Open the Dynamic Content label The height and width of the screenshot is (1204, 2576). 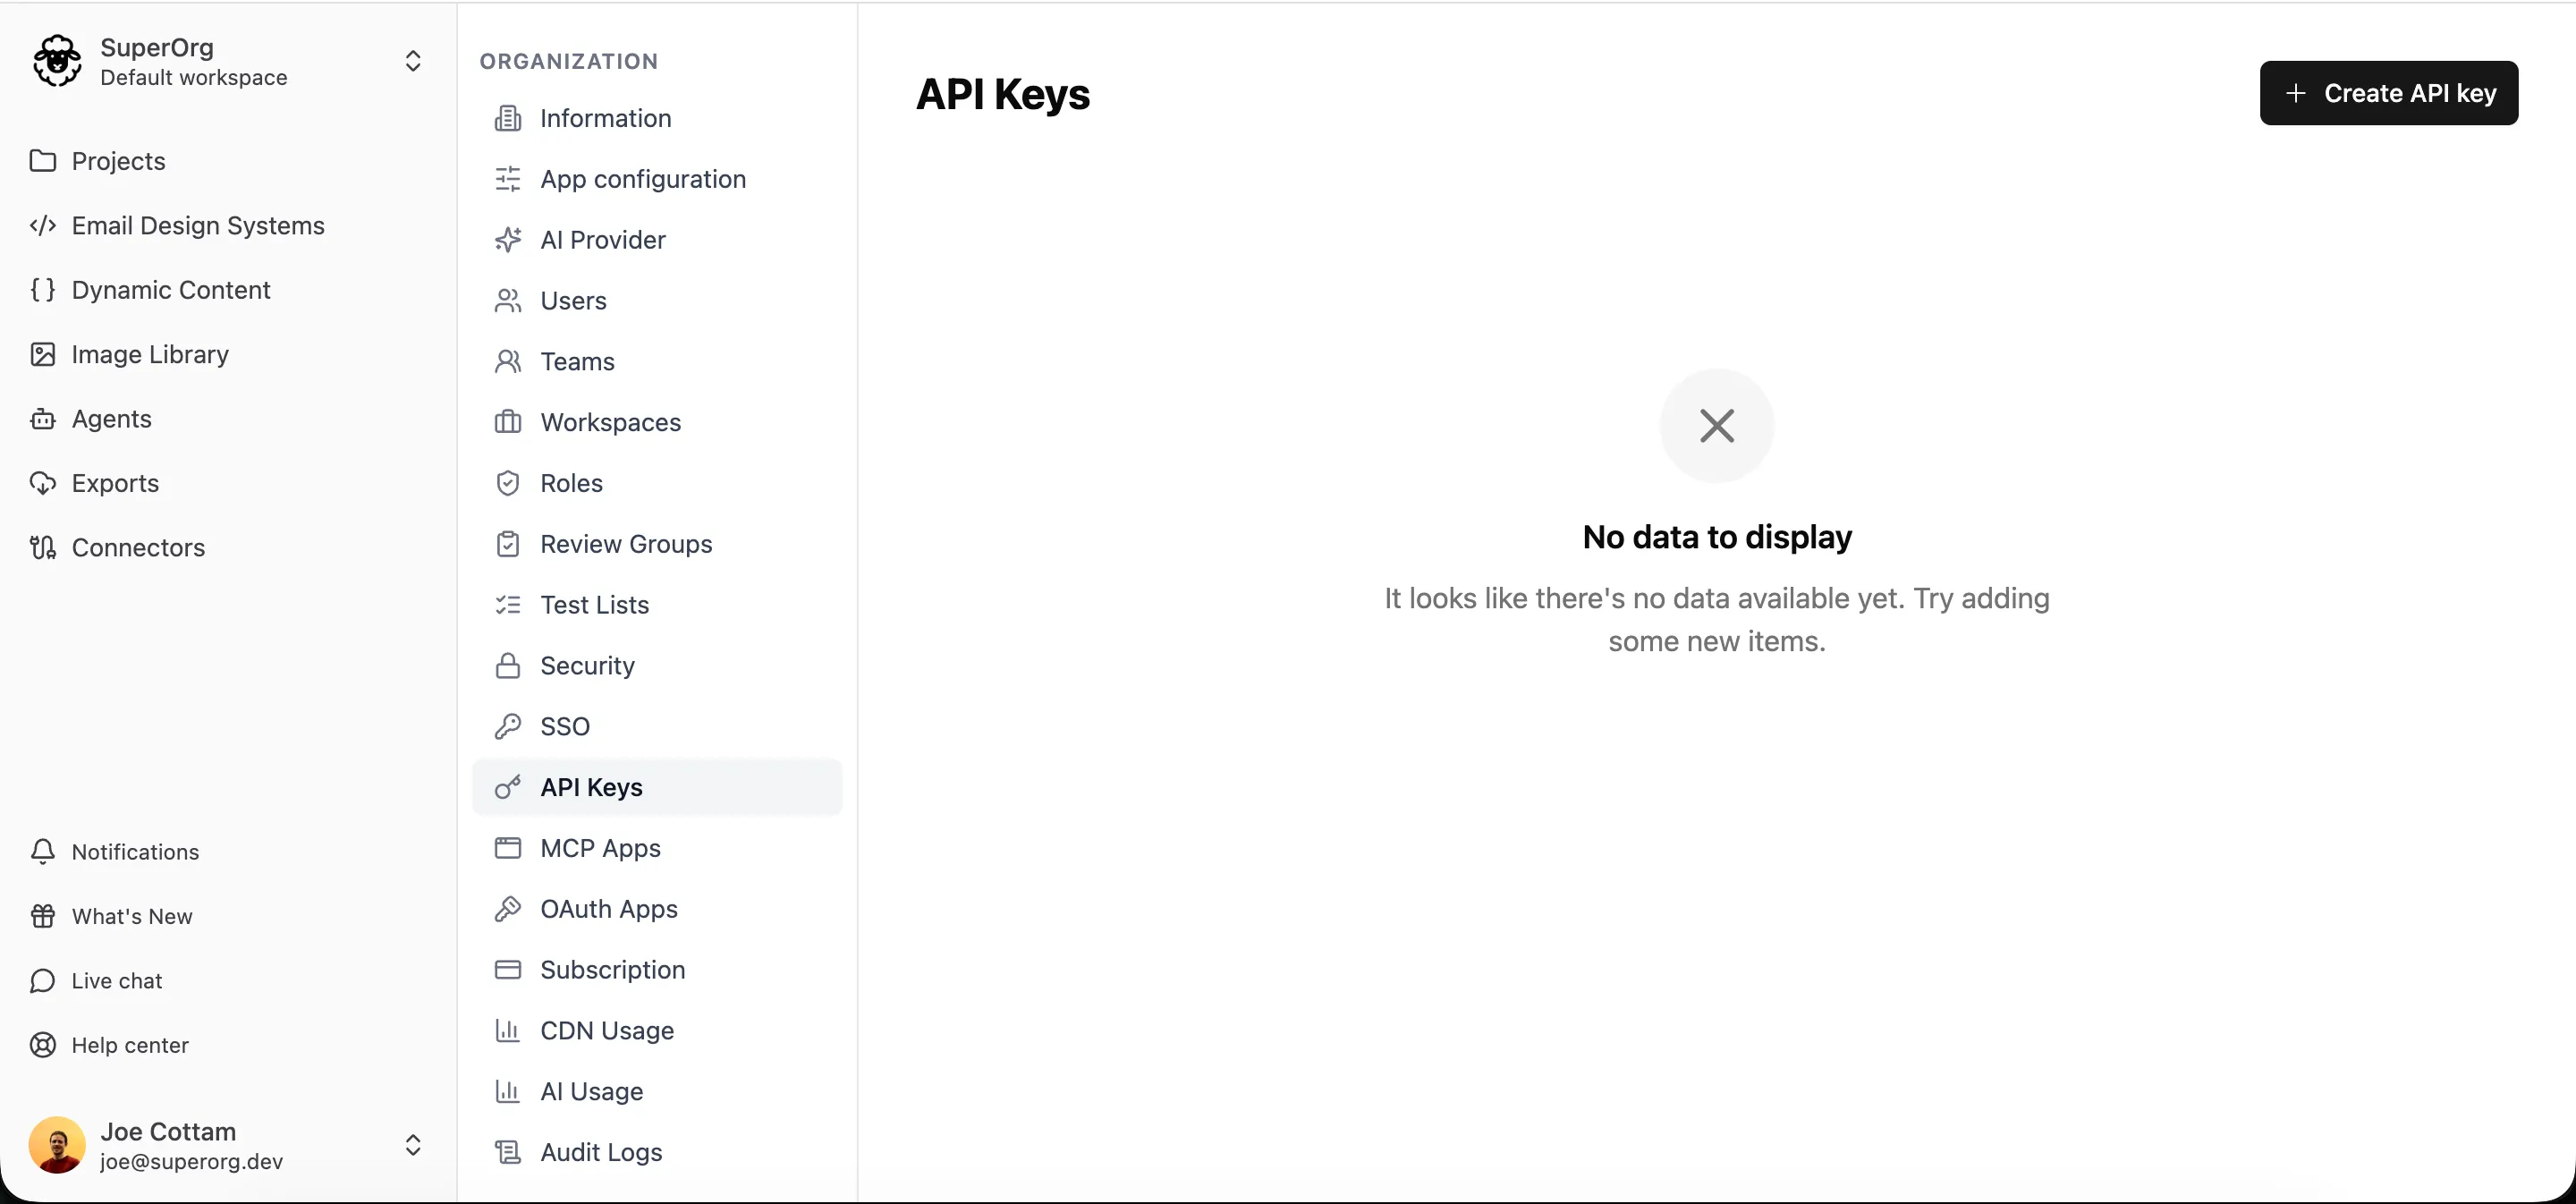[171, 290]
